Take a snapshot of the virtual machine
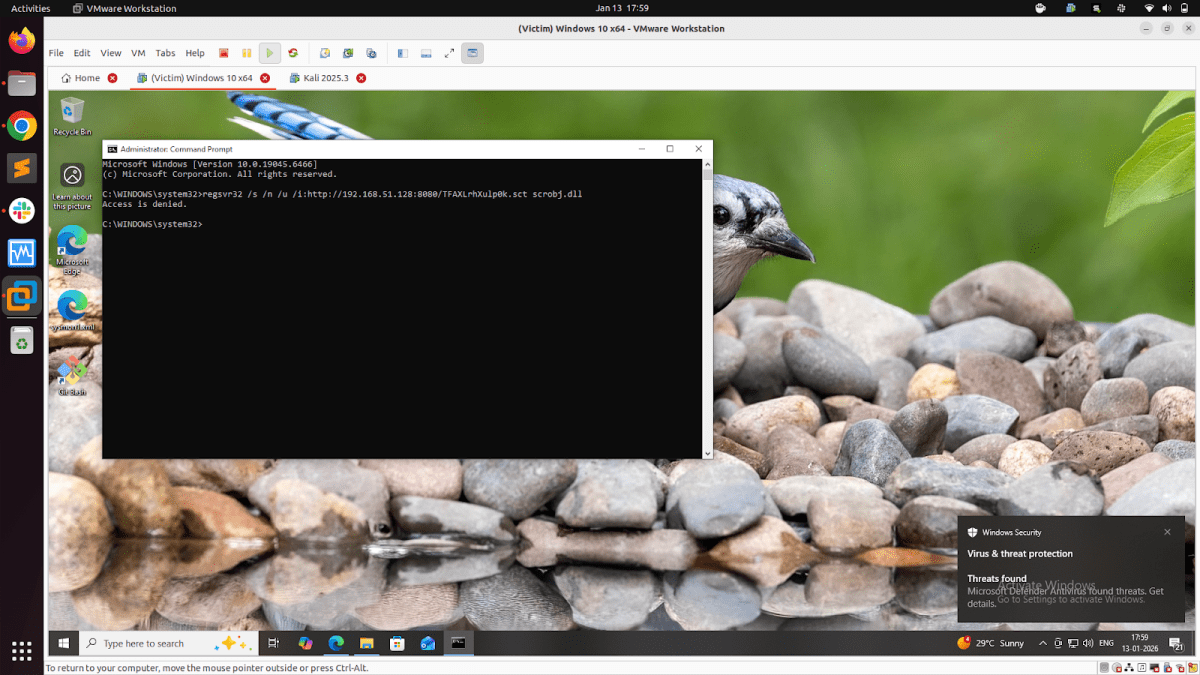1200x675 pixels. (324, 53)
